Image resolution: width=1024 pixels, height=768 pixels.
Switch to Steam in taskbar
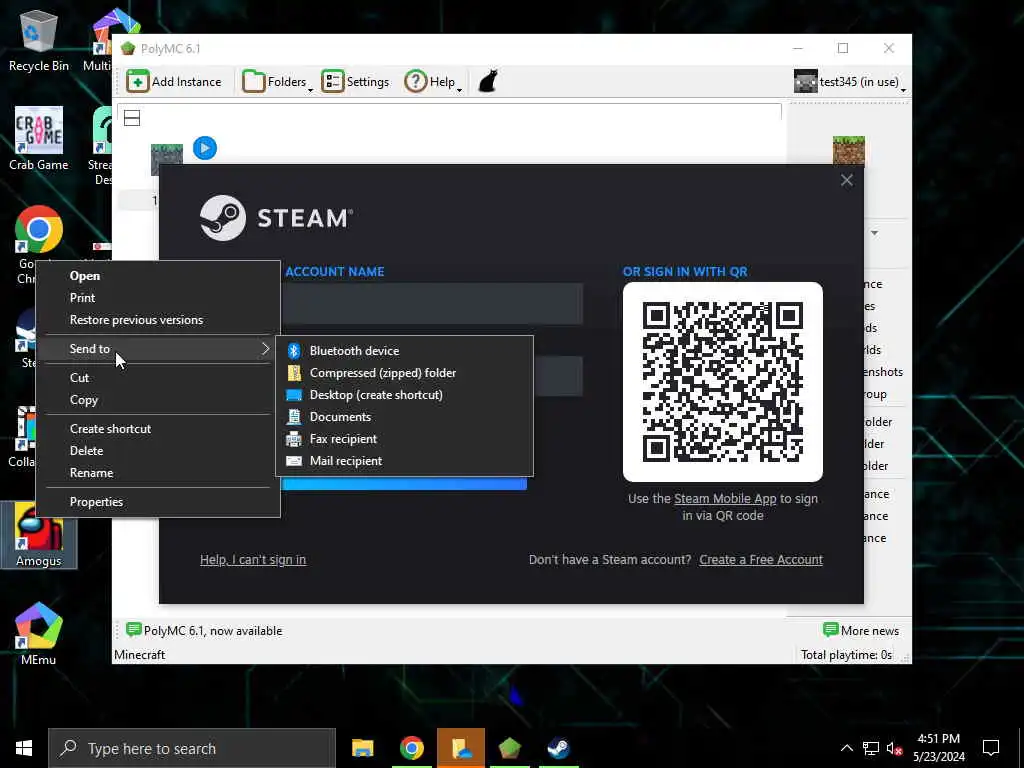(558, 748)
